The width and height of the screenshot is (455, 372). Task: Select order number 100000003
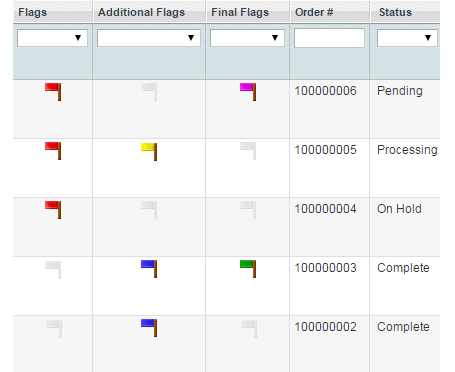[325, 268]
